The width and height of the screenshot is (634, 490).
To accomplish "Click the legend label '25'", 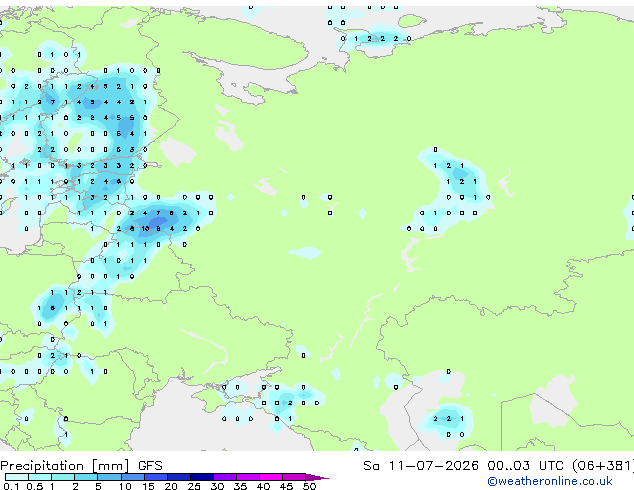I will pos(194,486).
